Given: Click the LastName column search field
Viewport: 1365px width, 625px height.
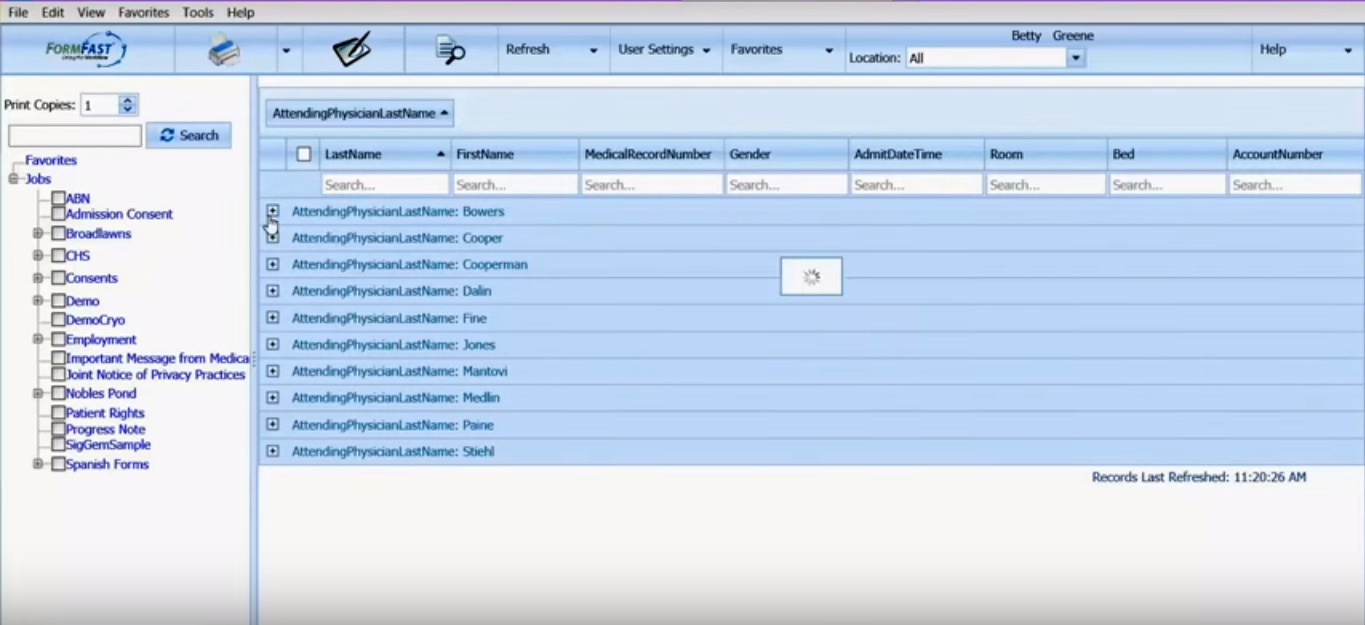Looking at the screenshot, I should coord(385,185).
